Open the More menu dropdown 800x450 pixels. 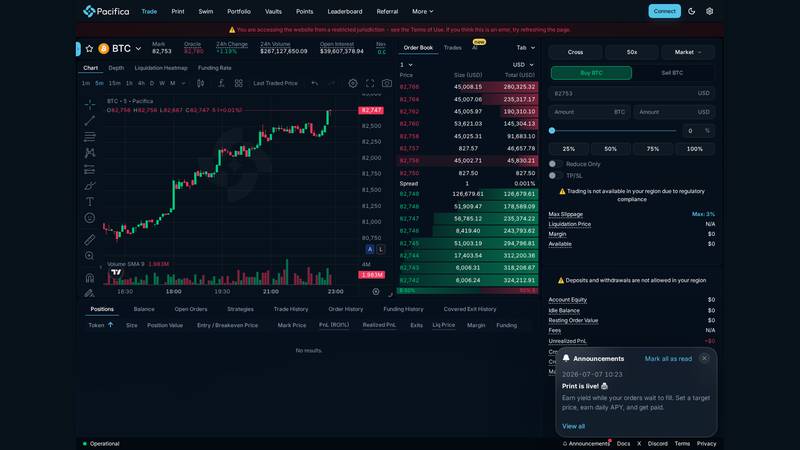pos(422,11)
